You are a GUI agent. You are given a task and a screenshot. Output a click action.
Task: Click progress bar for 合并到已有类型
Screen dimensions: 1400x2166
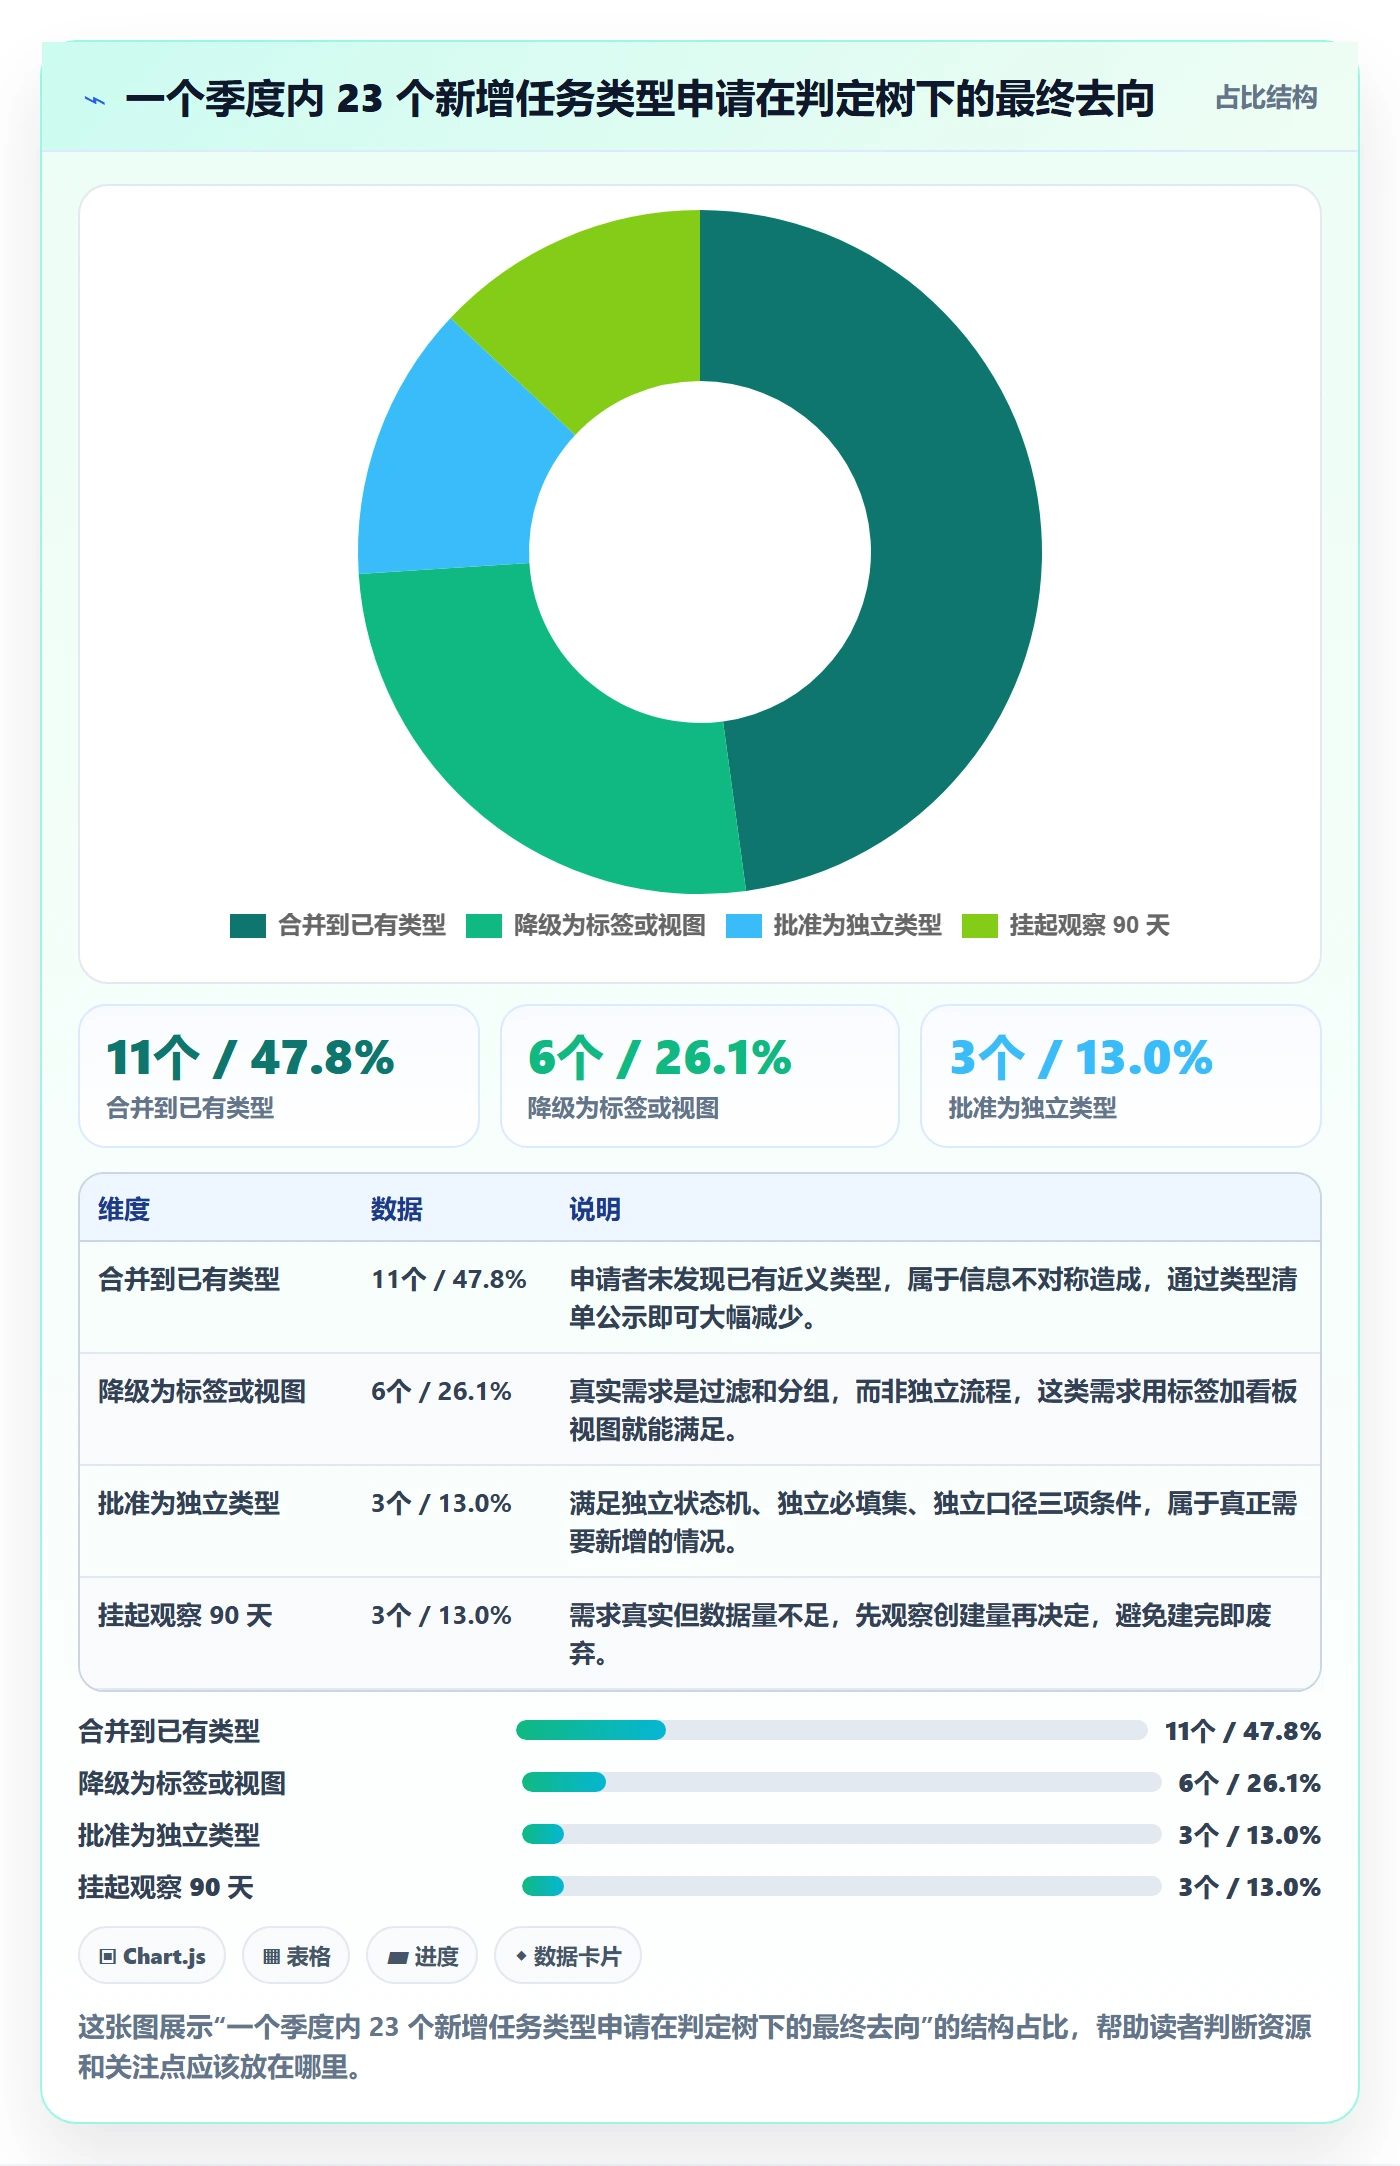pyautogui.click(x=831, y=1730)
